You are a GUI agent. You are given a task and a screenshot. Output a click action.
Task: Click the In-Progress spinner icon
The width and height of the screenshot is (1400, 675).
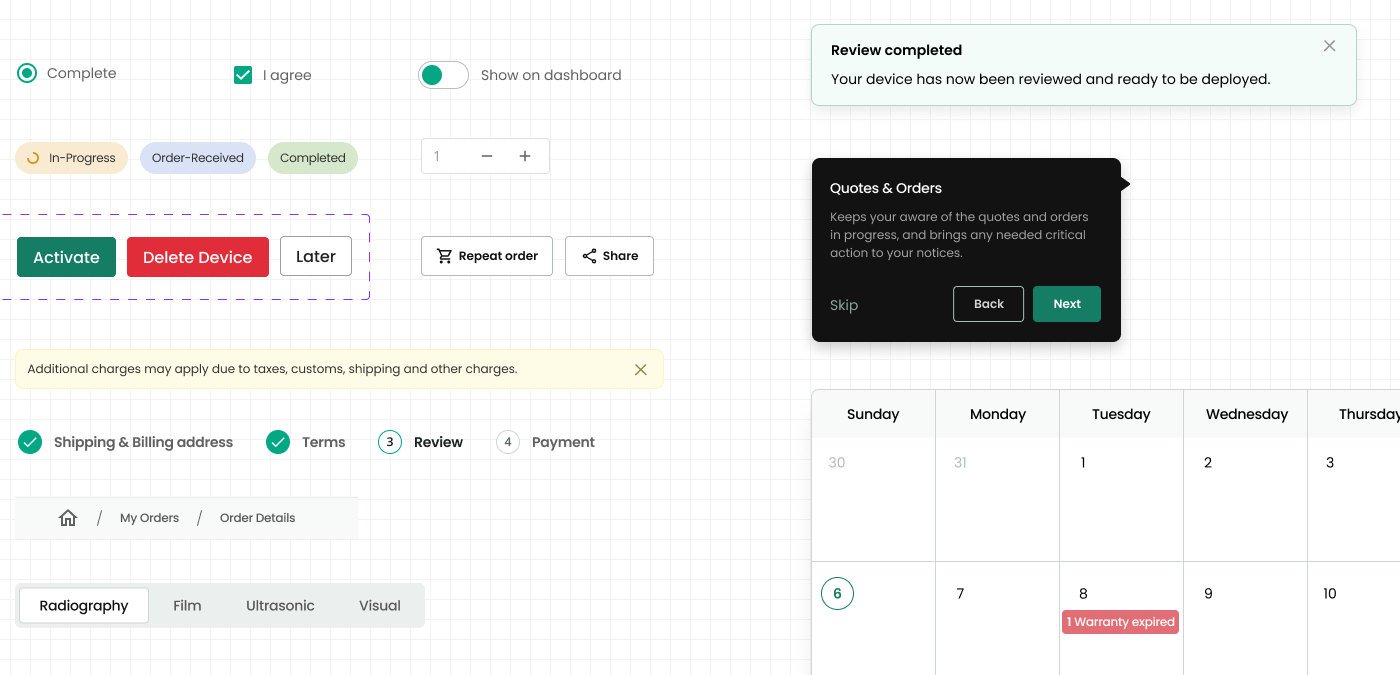coord(33,158)
